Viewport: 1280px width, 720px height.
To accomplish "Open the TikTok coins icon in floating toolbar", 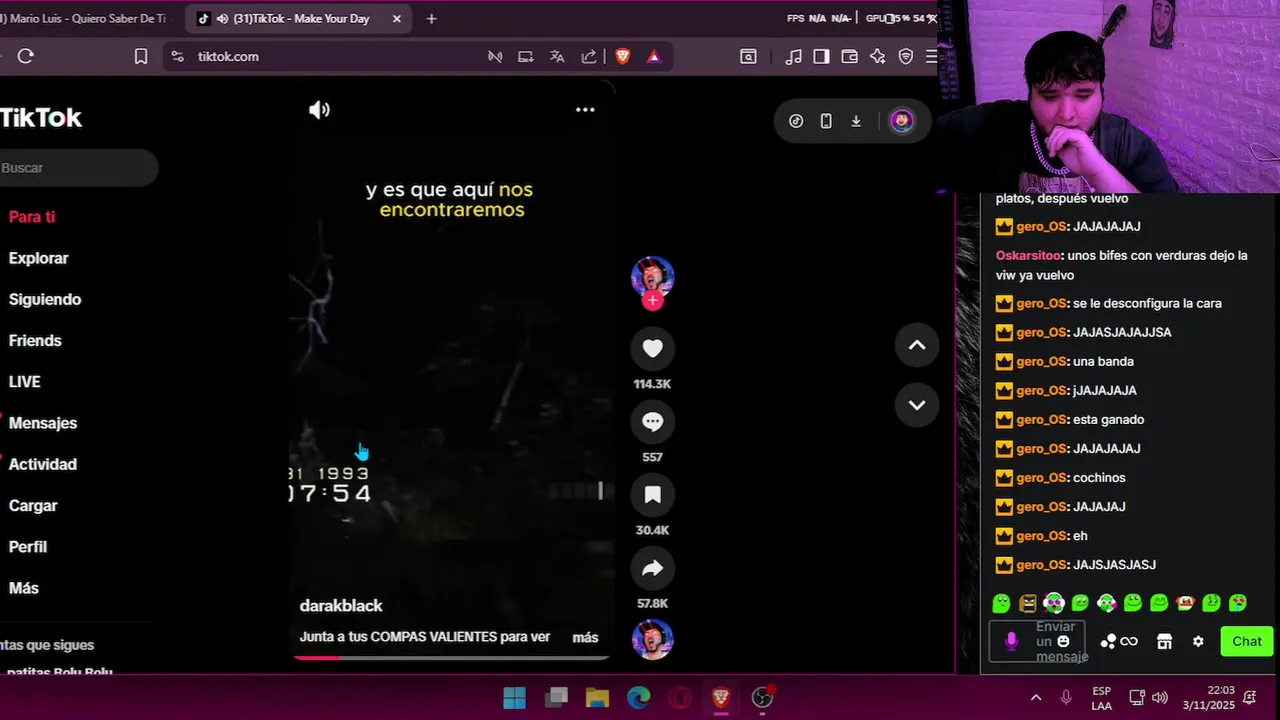I will click(796, 121).
